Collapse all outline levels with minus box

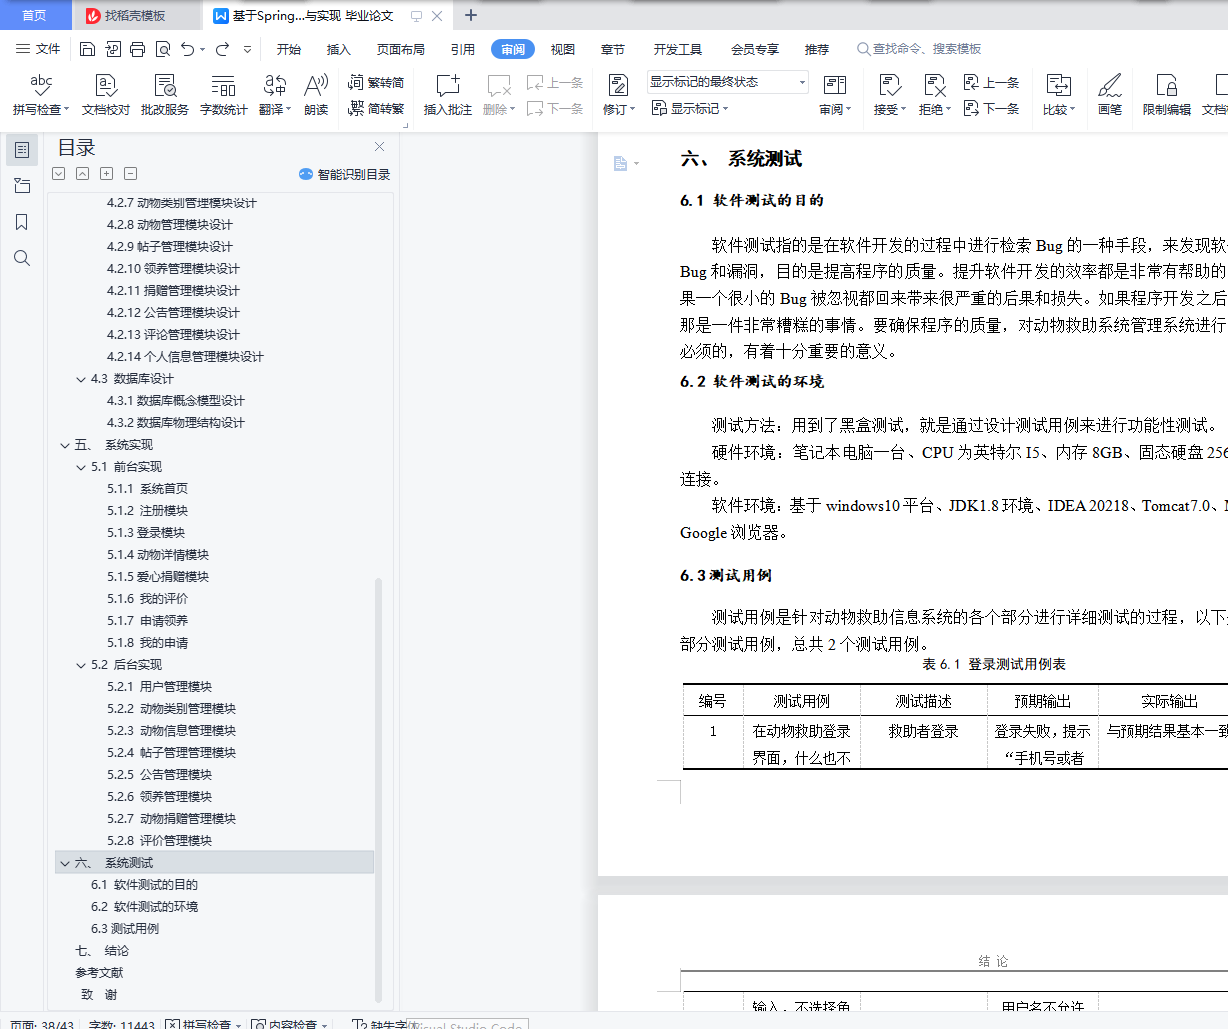point(130,174)
